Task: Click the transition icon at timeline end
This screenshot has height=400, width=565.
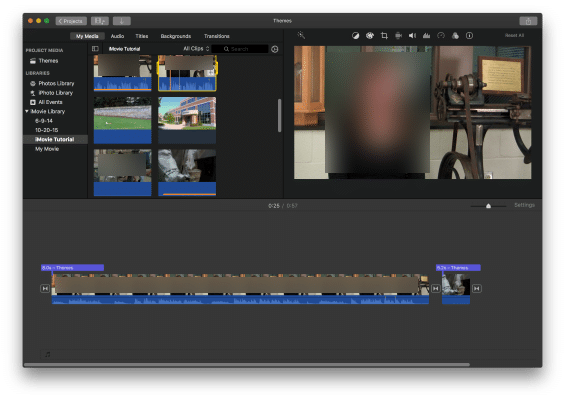Action: (x=477, y=288)
